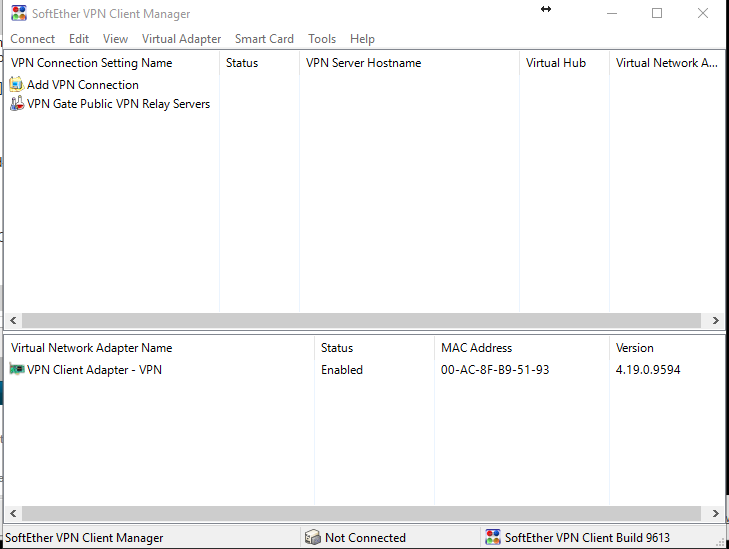
Task: Open the Help menu
Action: (x=362, y=39)
